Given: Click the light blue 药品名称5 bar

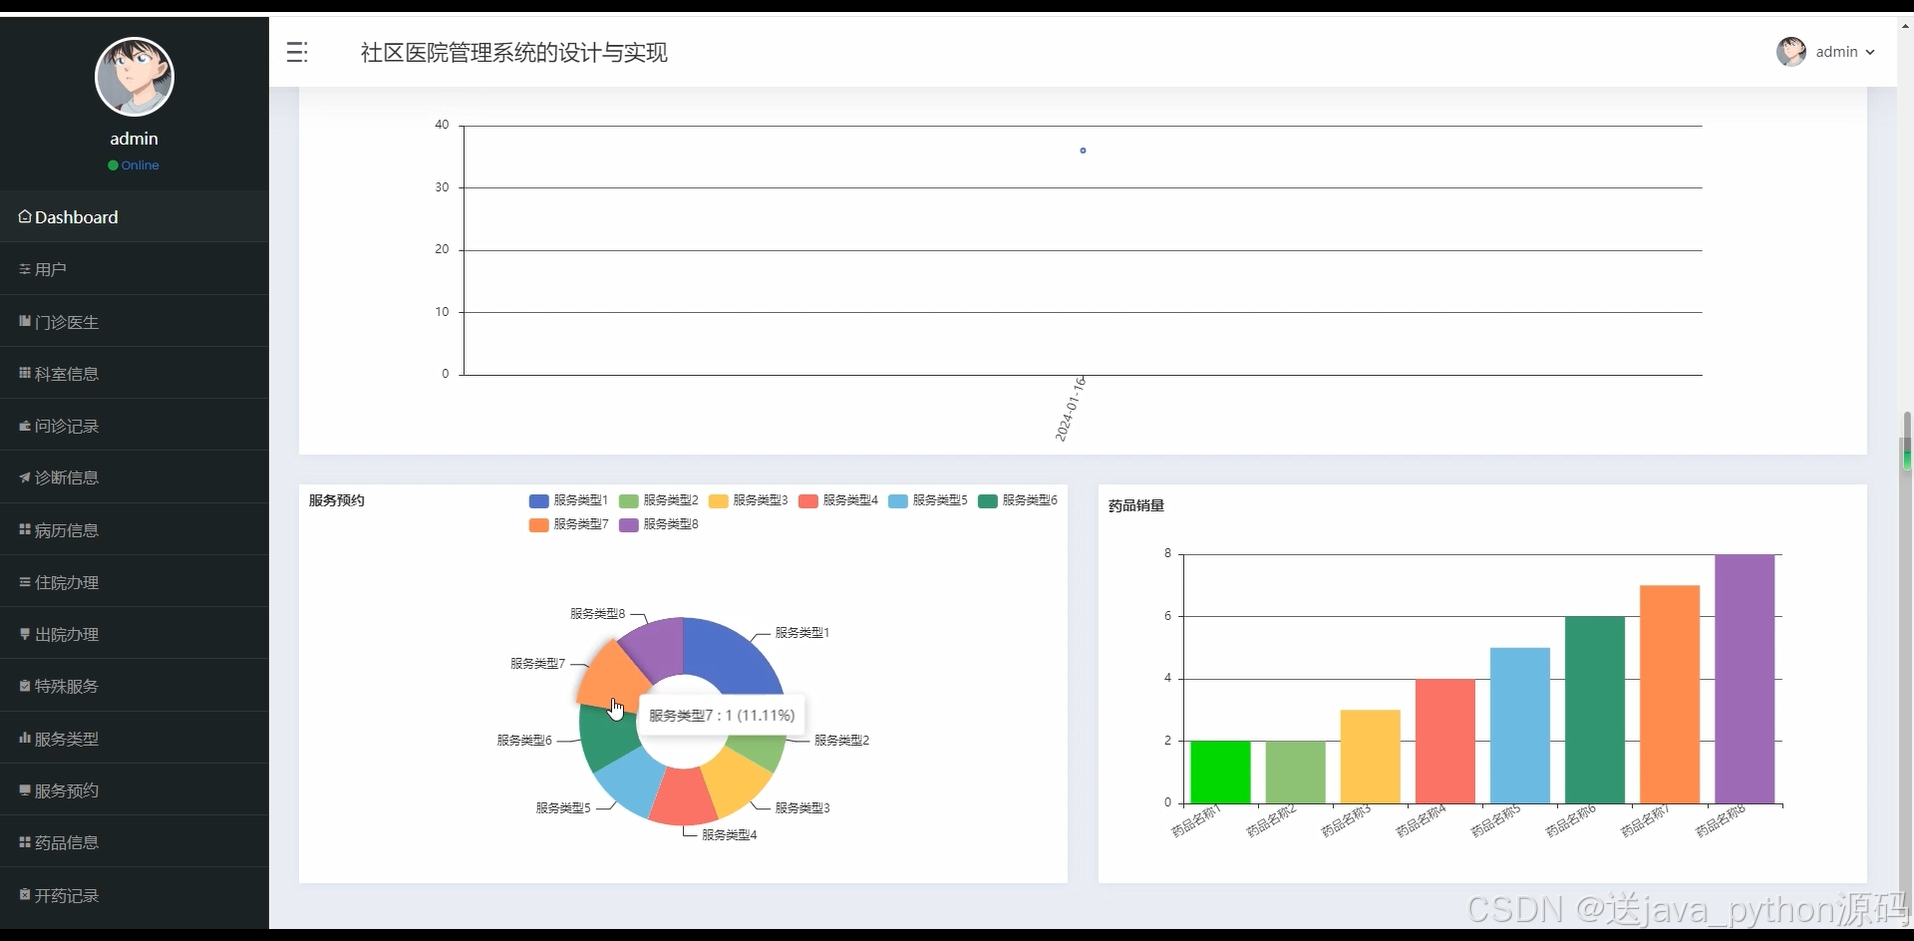Looking at the screenshot, I should 1520,725.
